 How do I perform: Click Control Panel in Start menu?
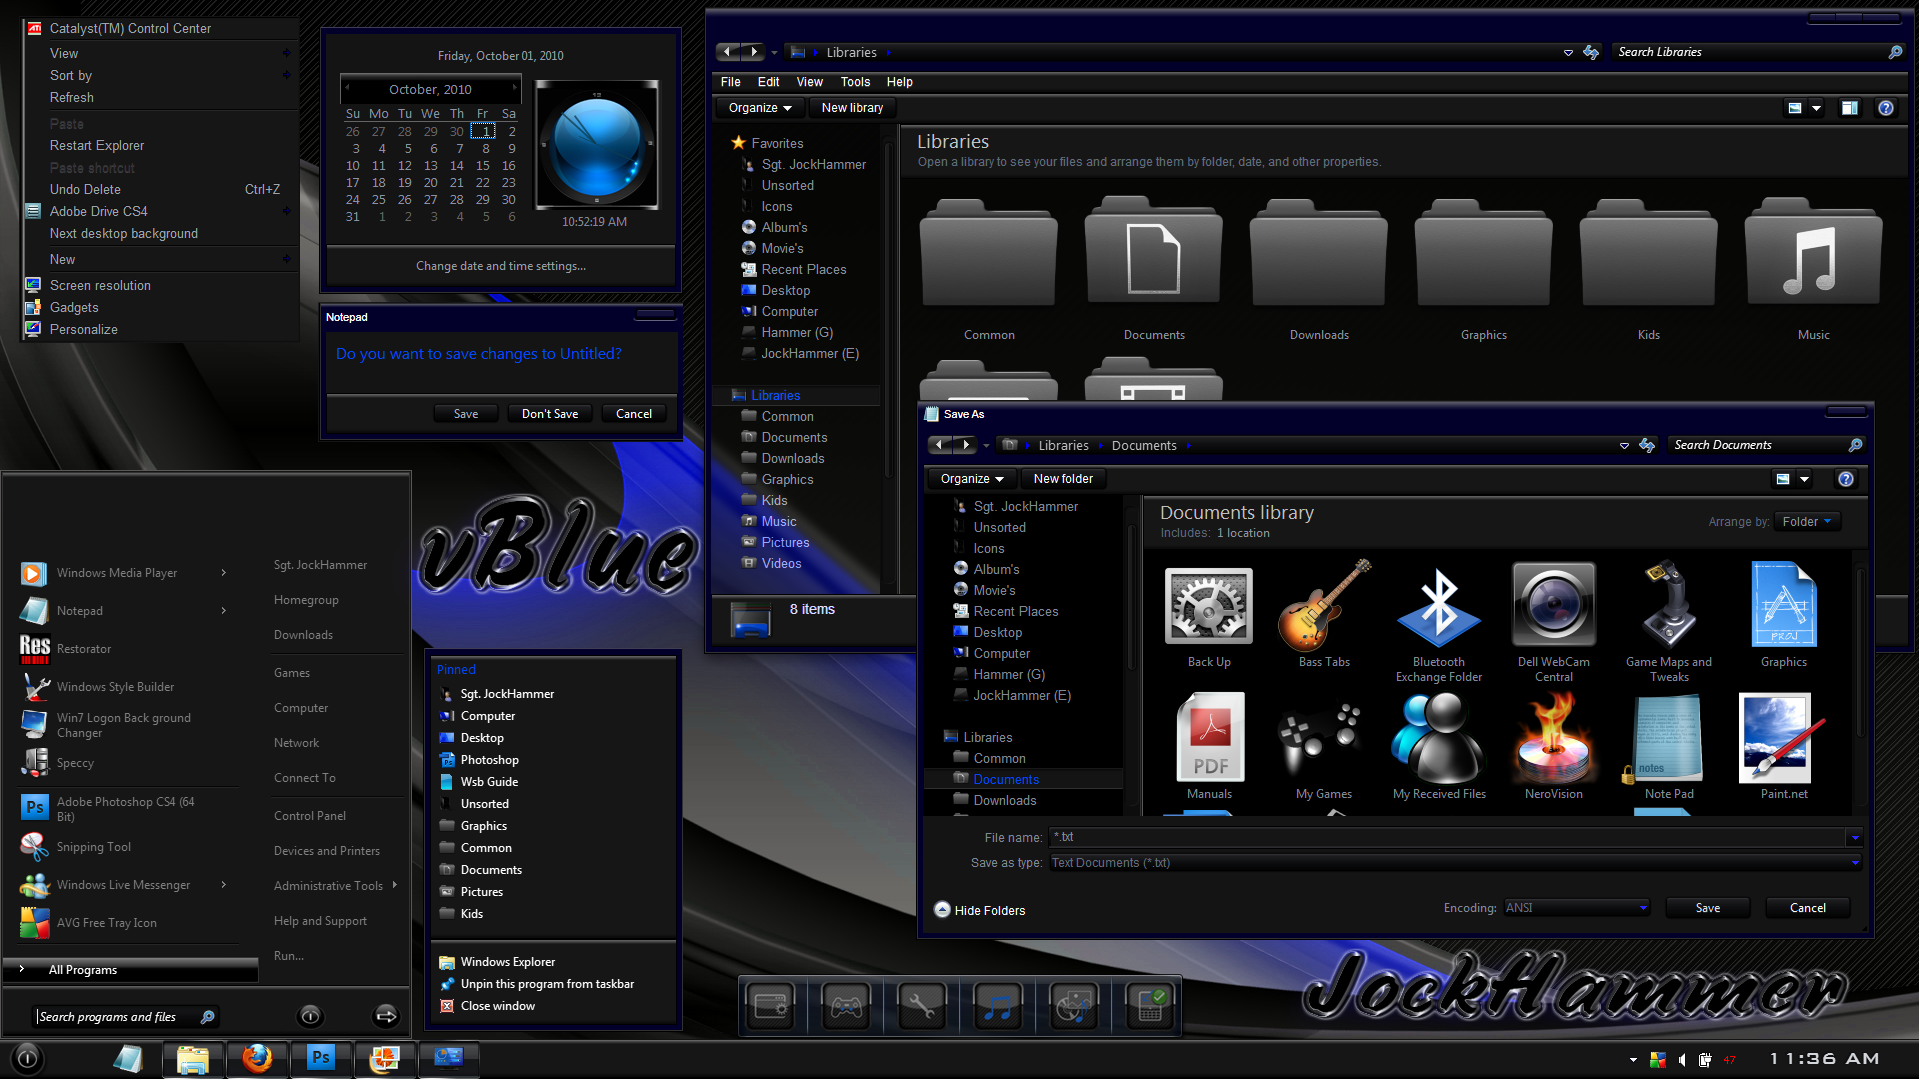point(309,816)
